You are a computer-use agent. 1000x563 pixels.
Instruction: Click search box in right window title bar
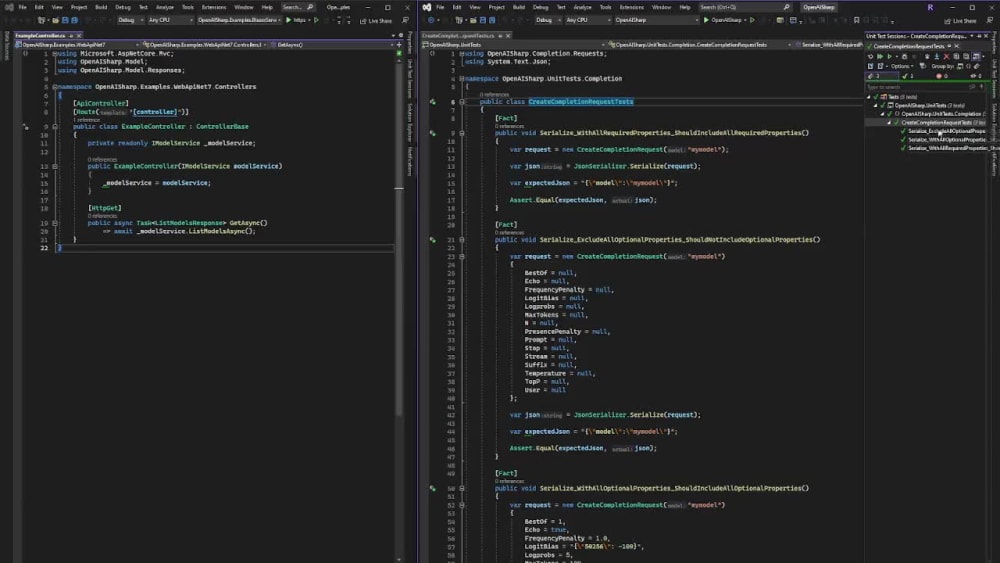tap(745, 7)
